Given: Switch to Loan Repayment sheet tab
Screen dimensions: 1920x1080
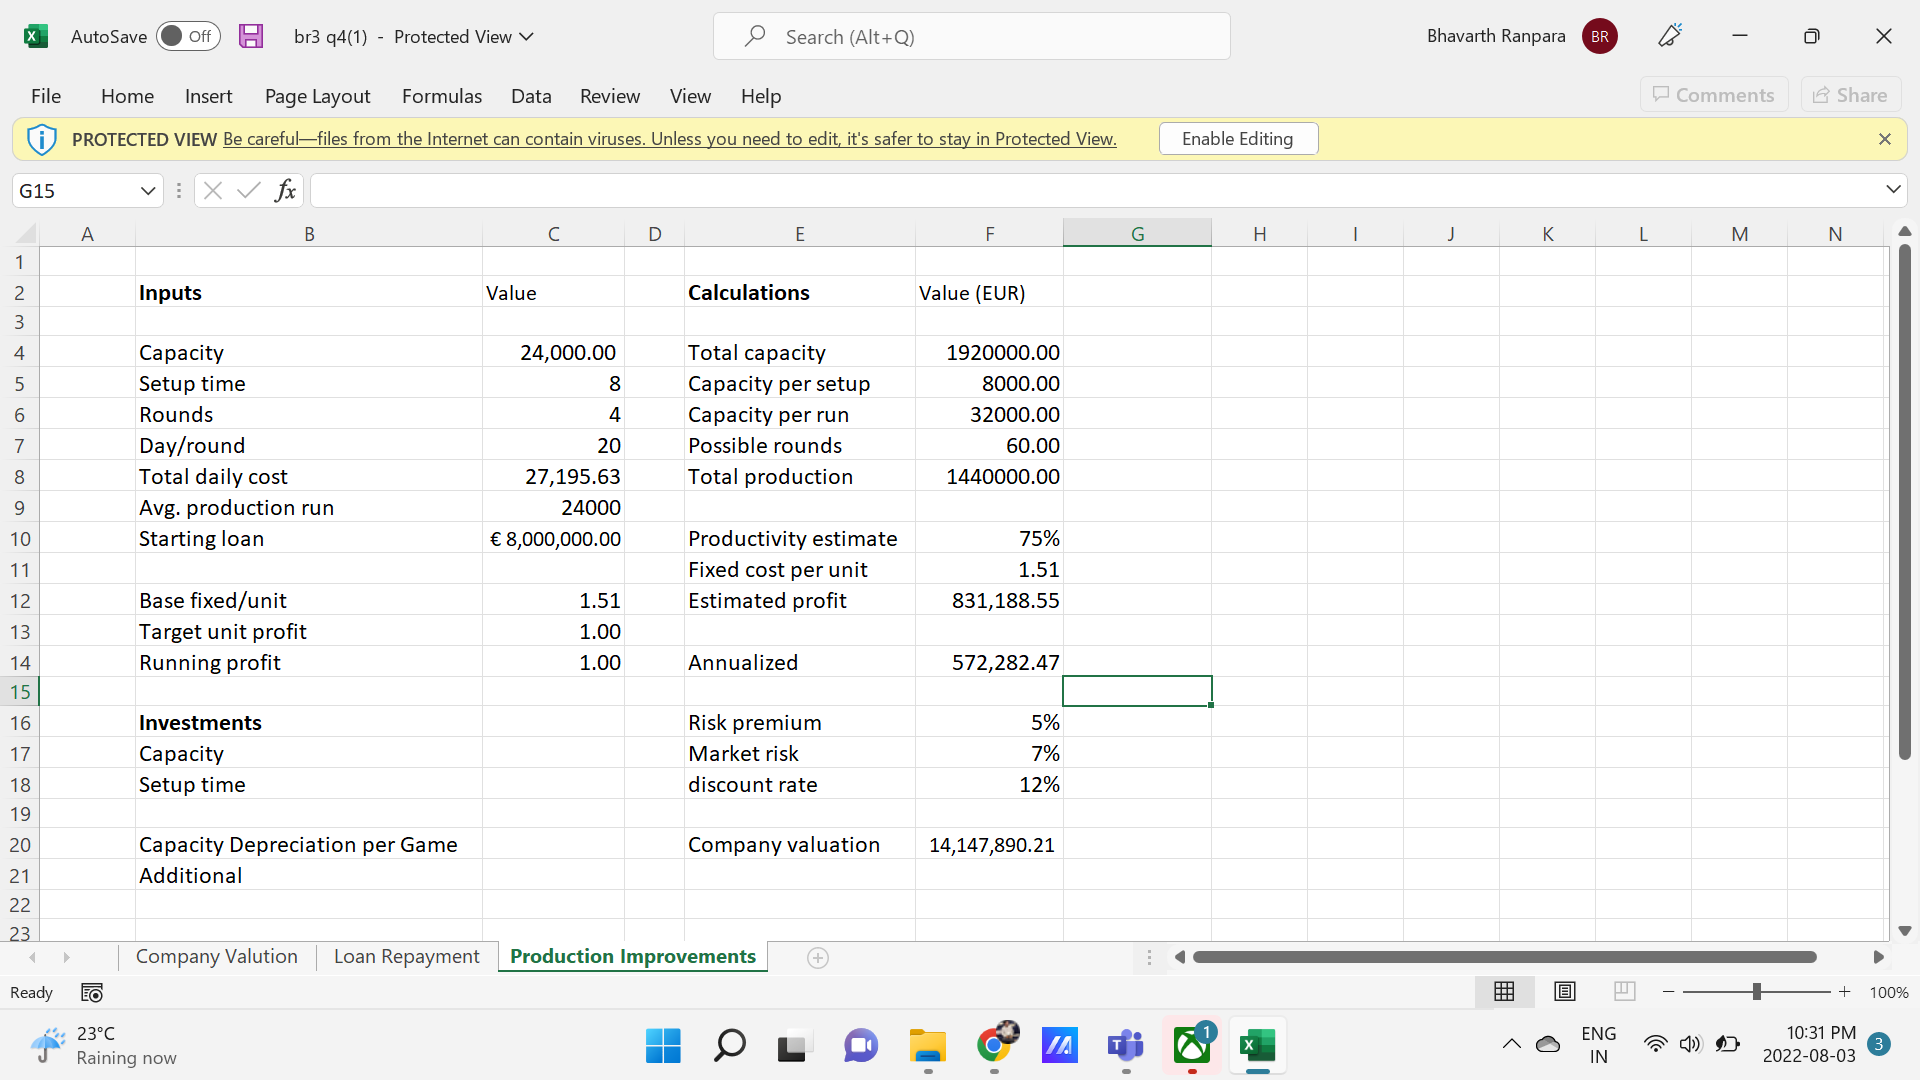Looking at the screenshot, I should 406,957.
